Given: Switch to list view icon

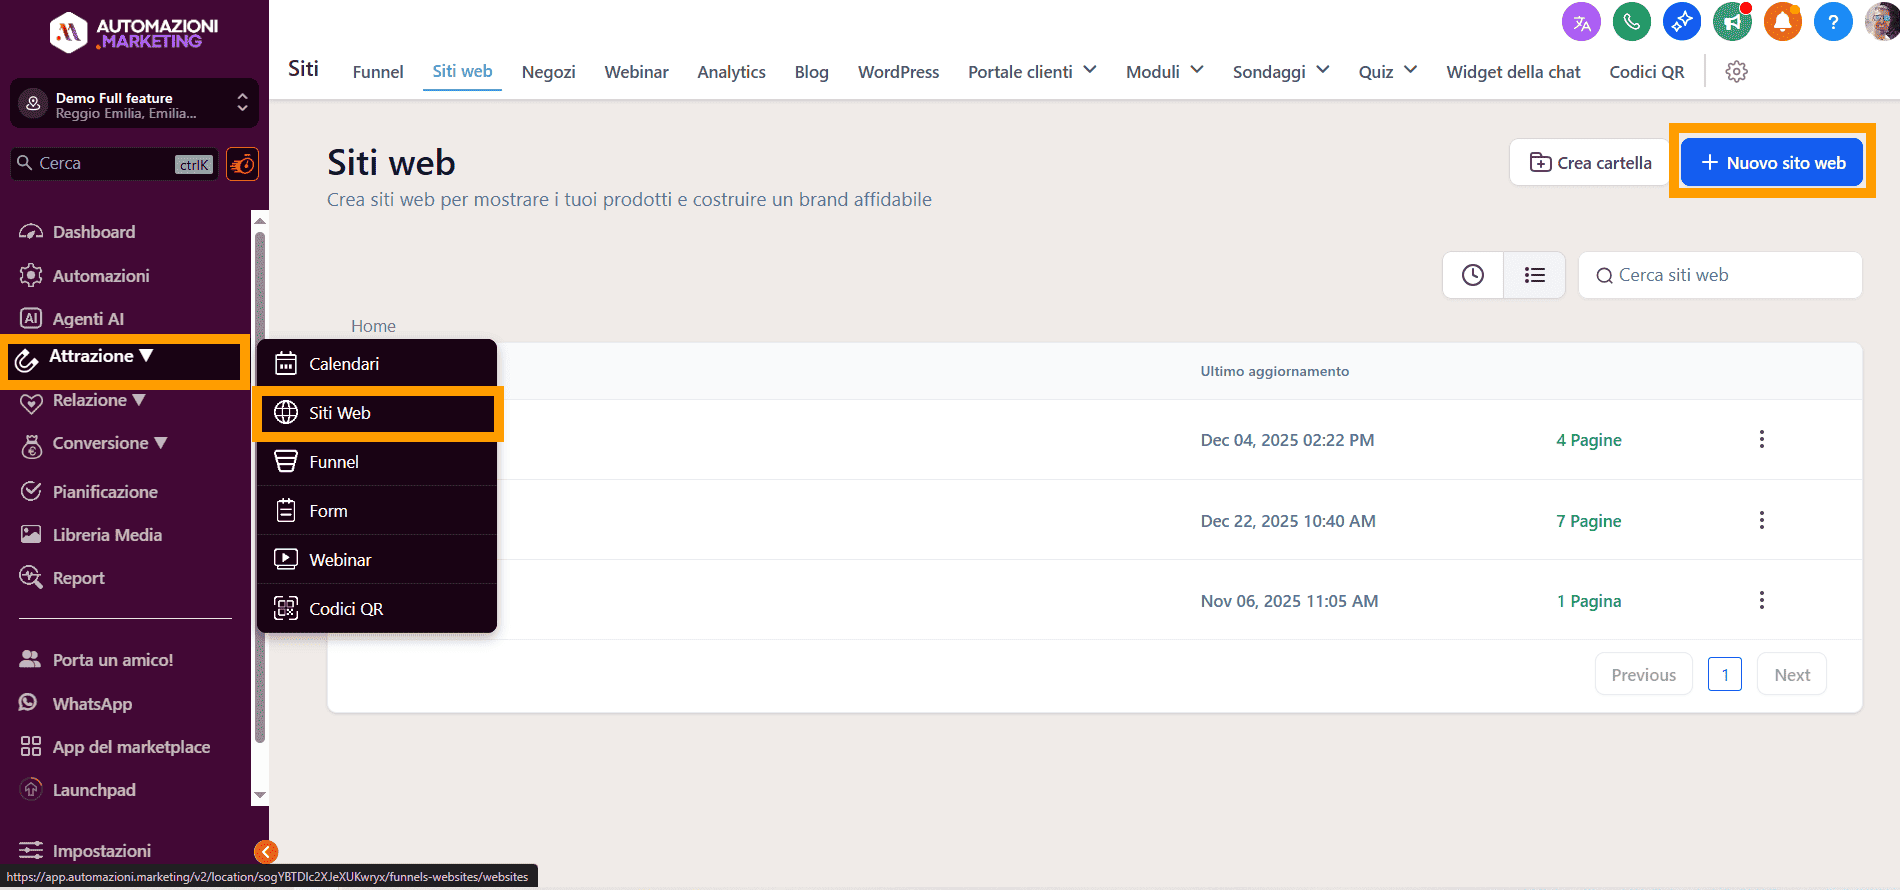Looking at the screenshot, I should 1535,275.
